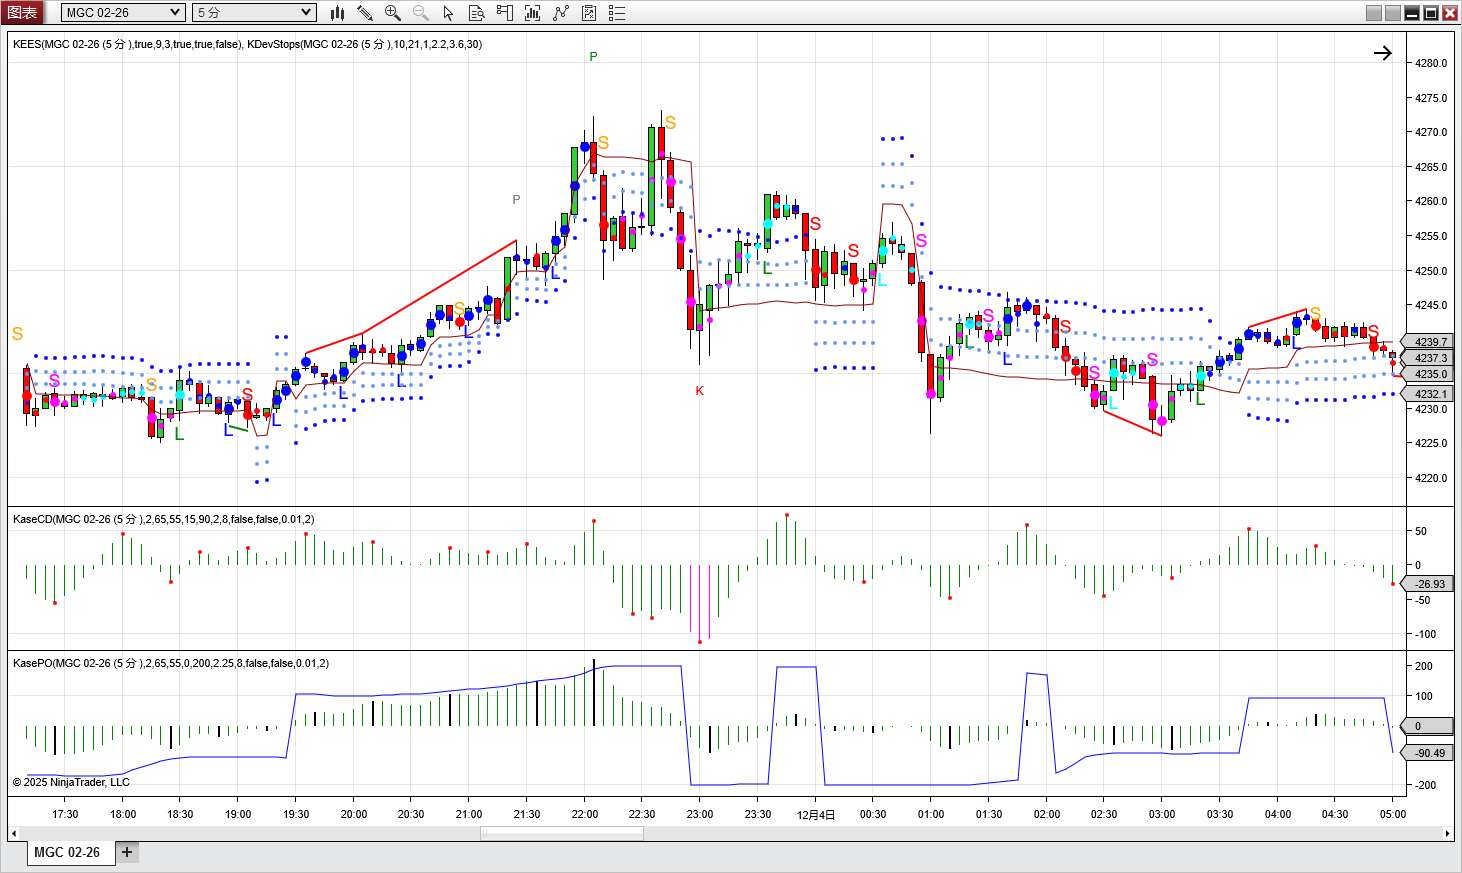Select the cursor pointer tool
Image resolution: width=1462 pixels, height=873 pixels.
coord(448,13)
